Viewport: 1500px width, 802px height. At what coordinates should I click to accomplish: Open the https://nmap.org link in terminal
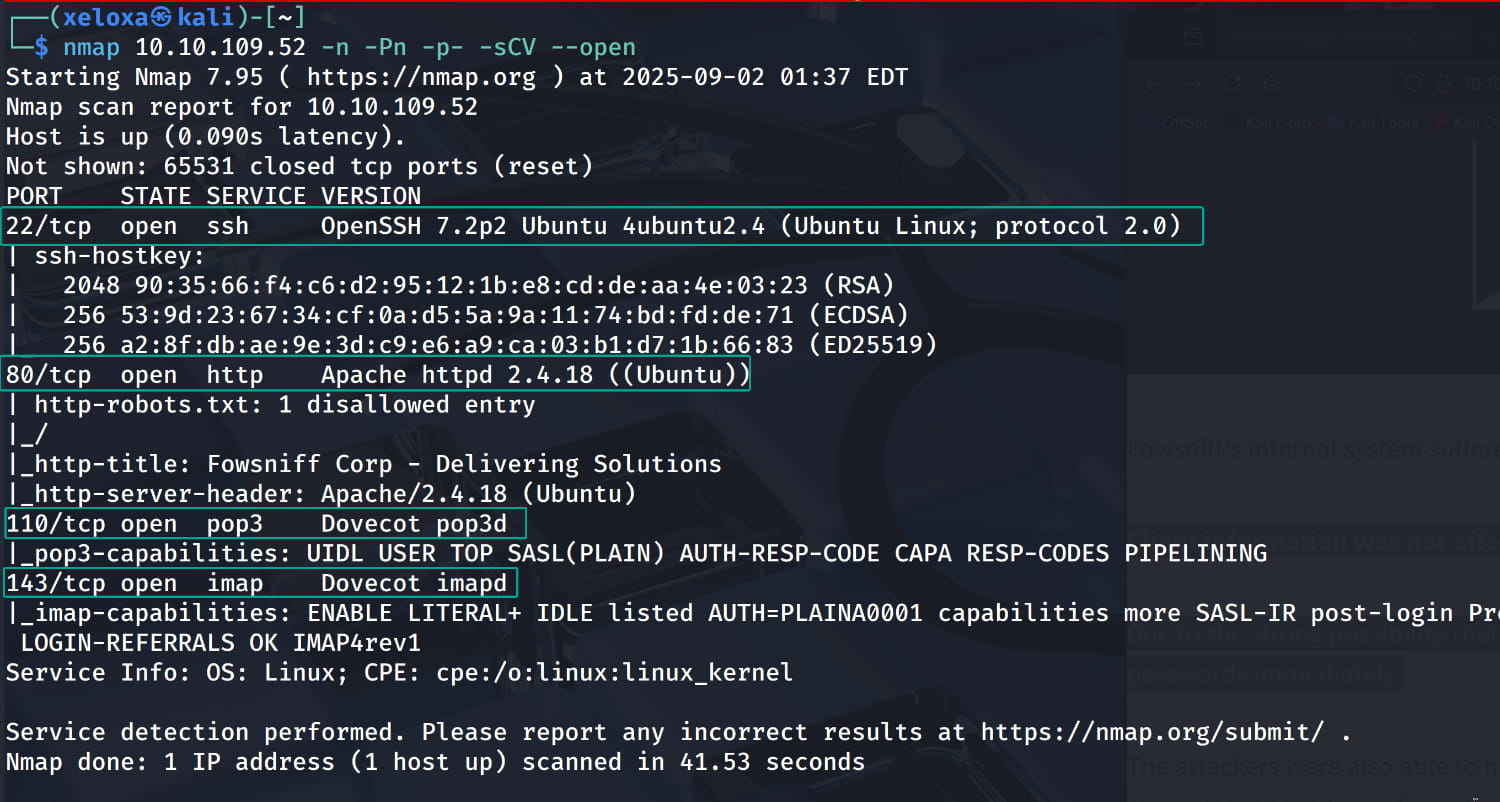pos(421,77)
